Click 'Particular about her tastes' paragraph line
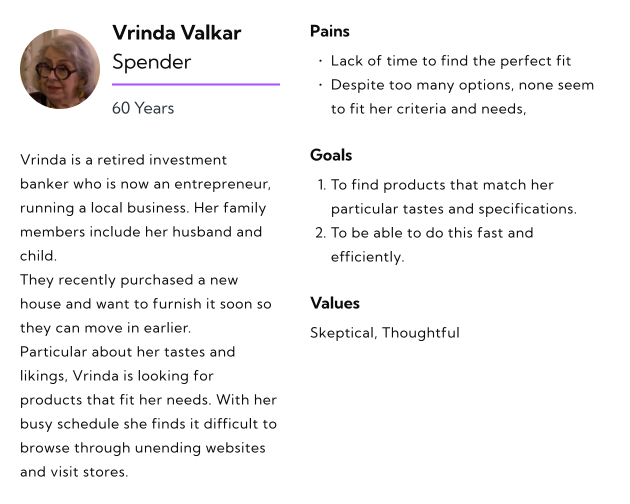Image resolution: width=630 pixels, height=504 pixels. click(x=127, y=352)
